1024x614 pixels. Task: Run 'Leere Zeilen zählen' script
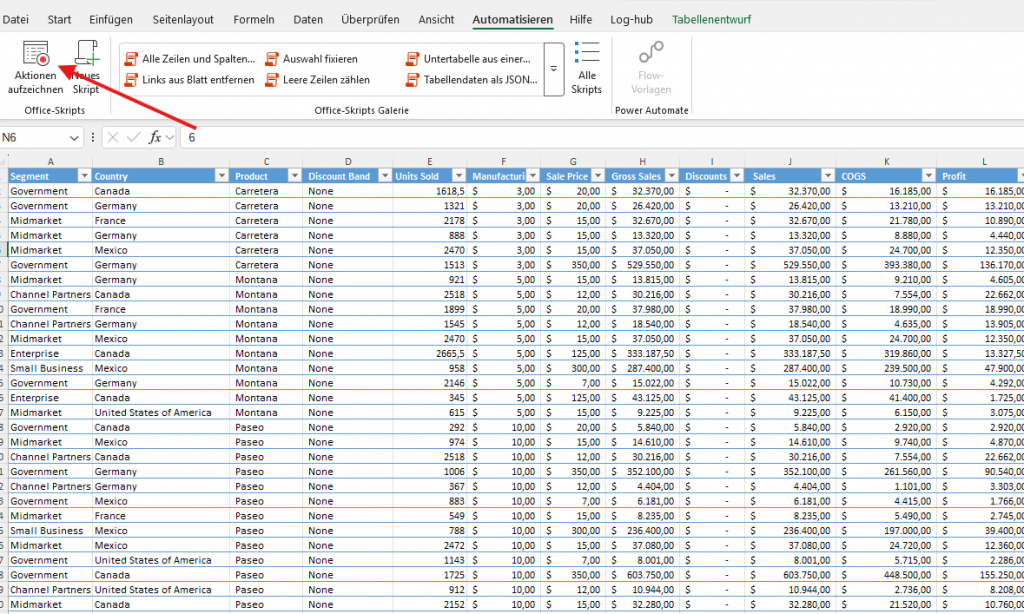(325, 80)
